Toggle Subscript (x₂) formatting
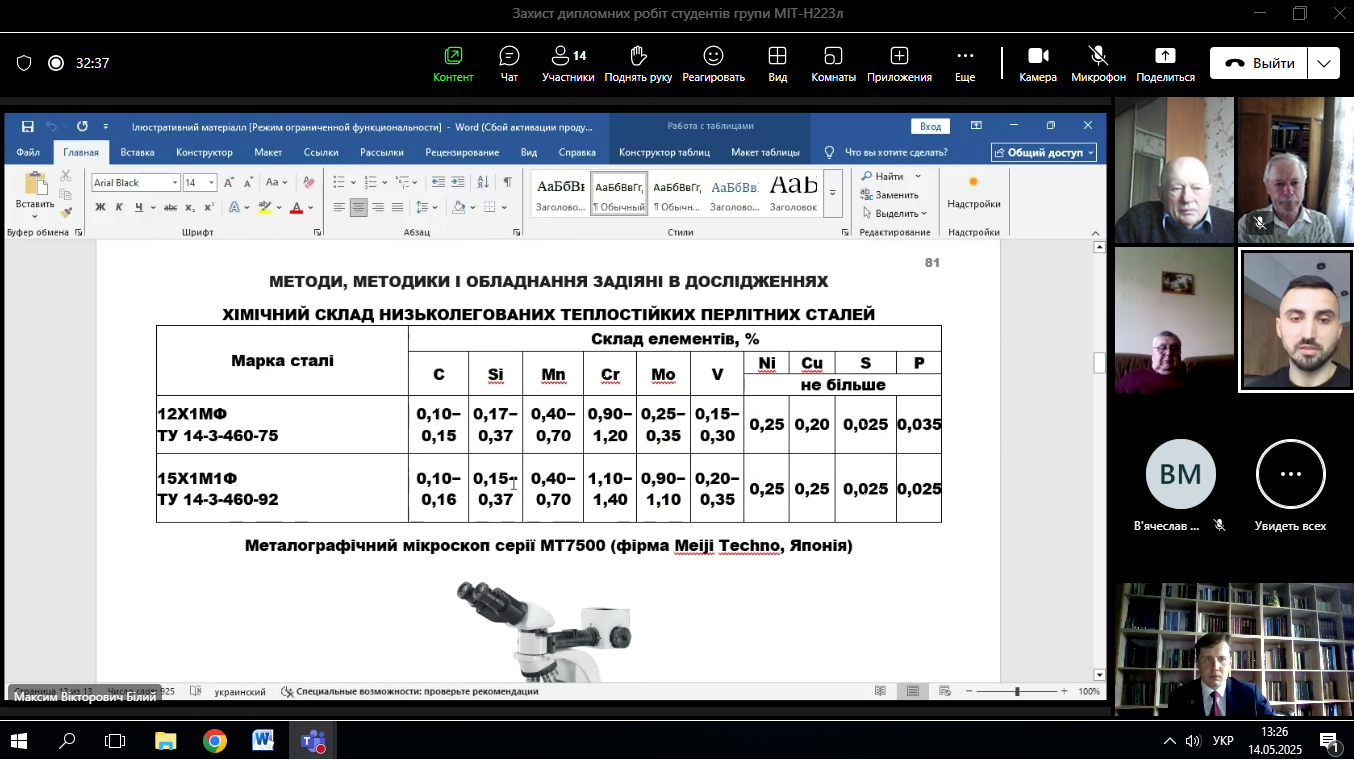 191,207
